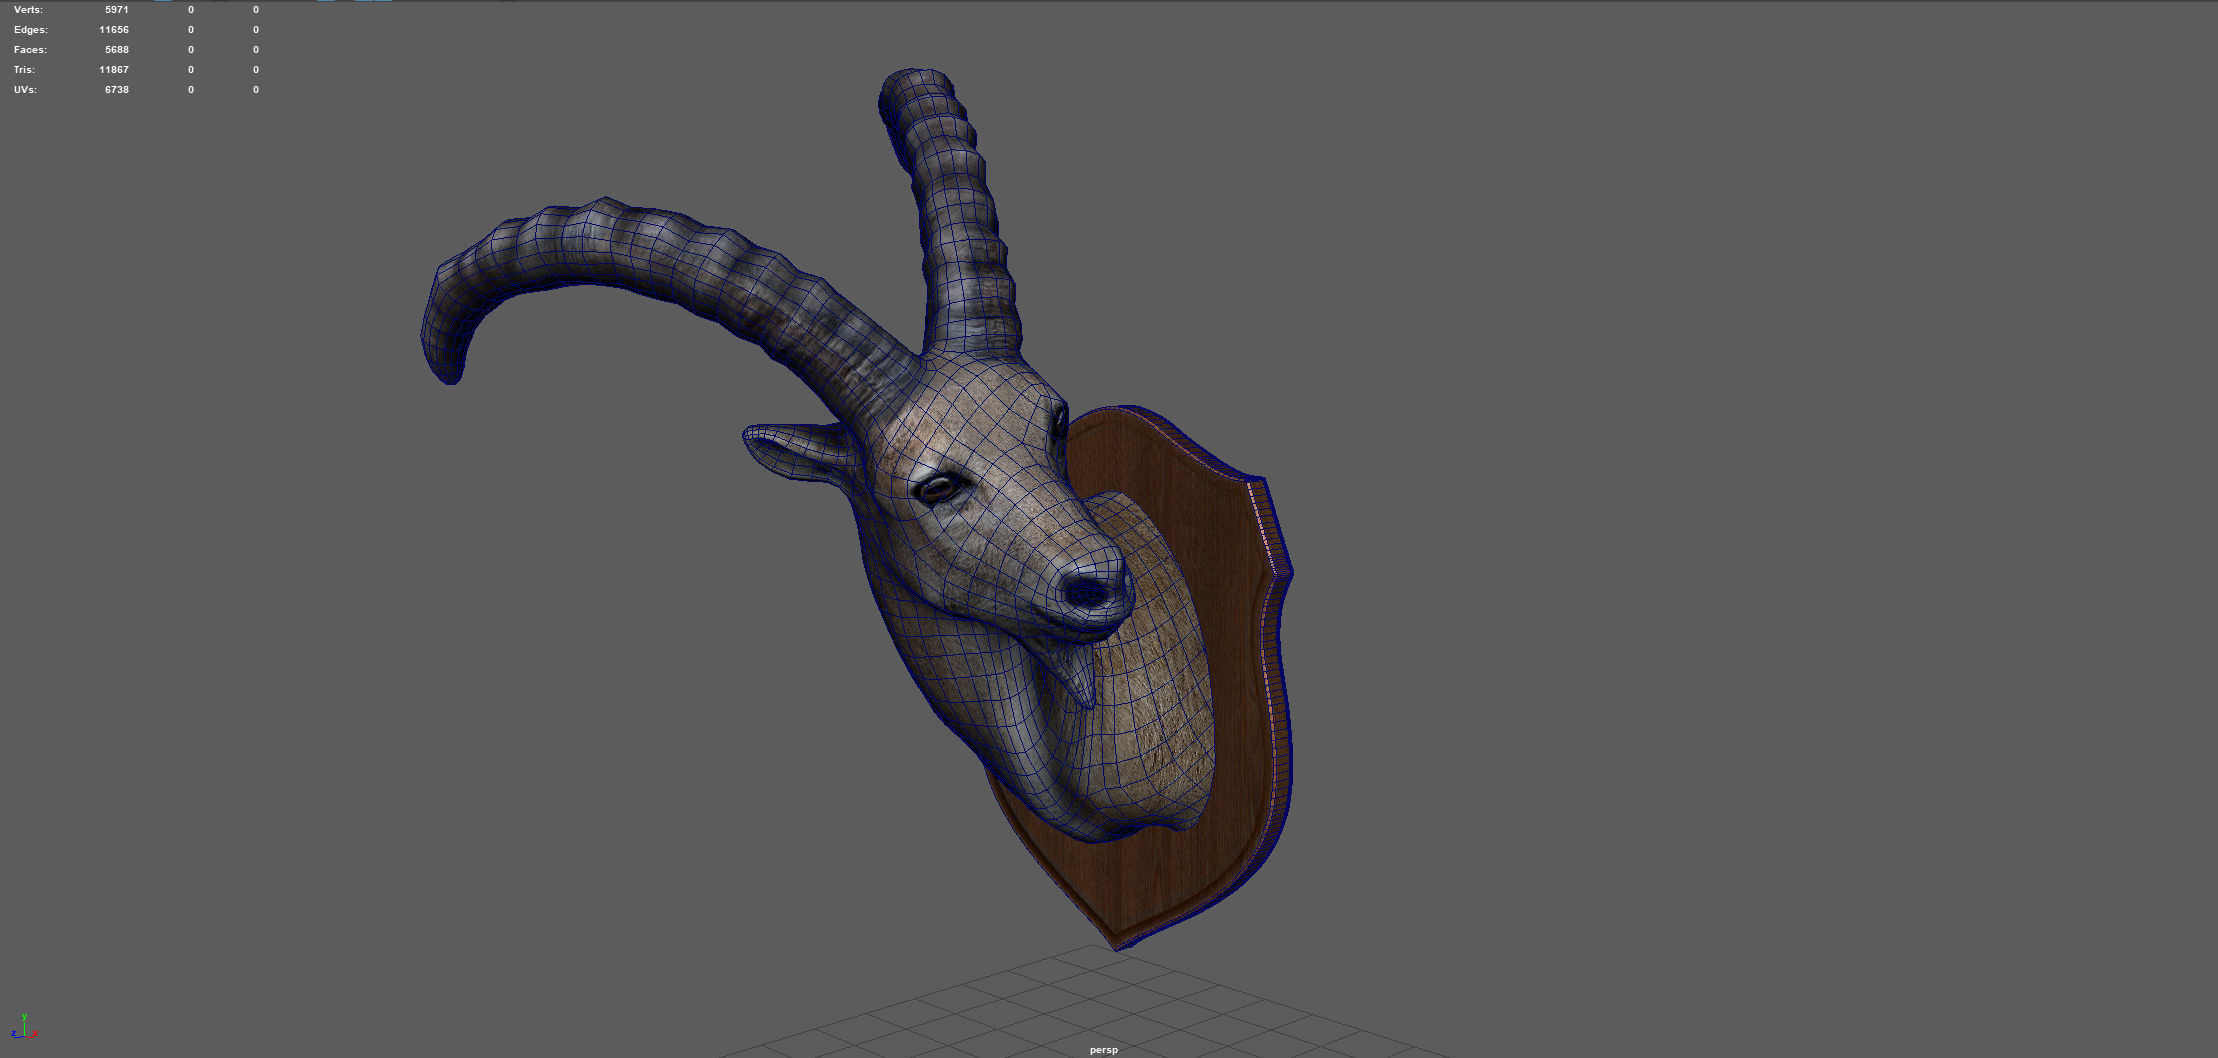
Task: Click the XYZ axis orientation gizmo
Action: click(x=24, y=1026)
